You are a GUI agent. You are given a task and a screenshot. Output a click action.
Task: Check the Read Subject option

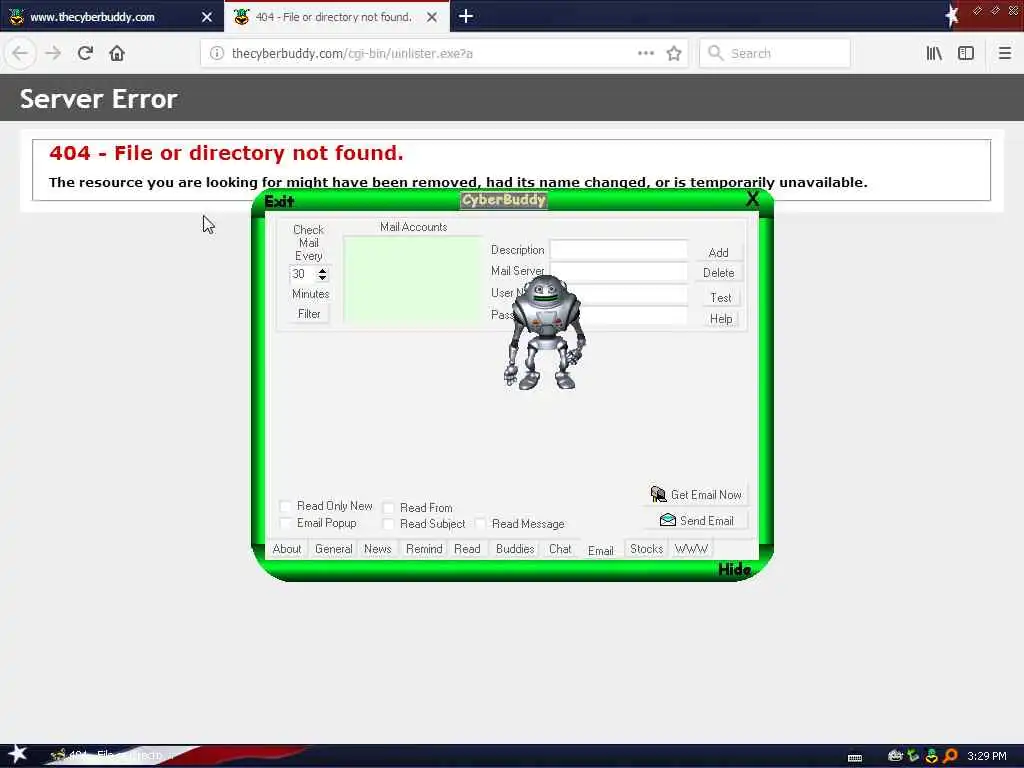pyautogui.click(x=389, y=524)
